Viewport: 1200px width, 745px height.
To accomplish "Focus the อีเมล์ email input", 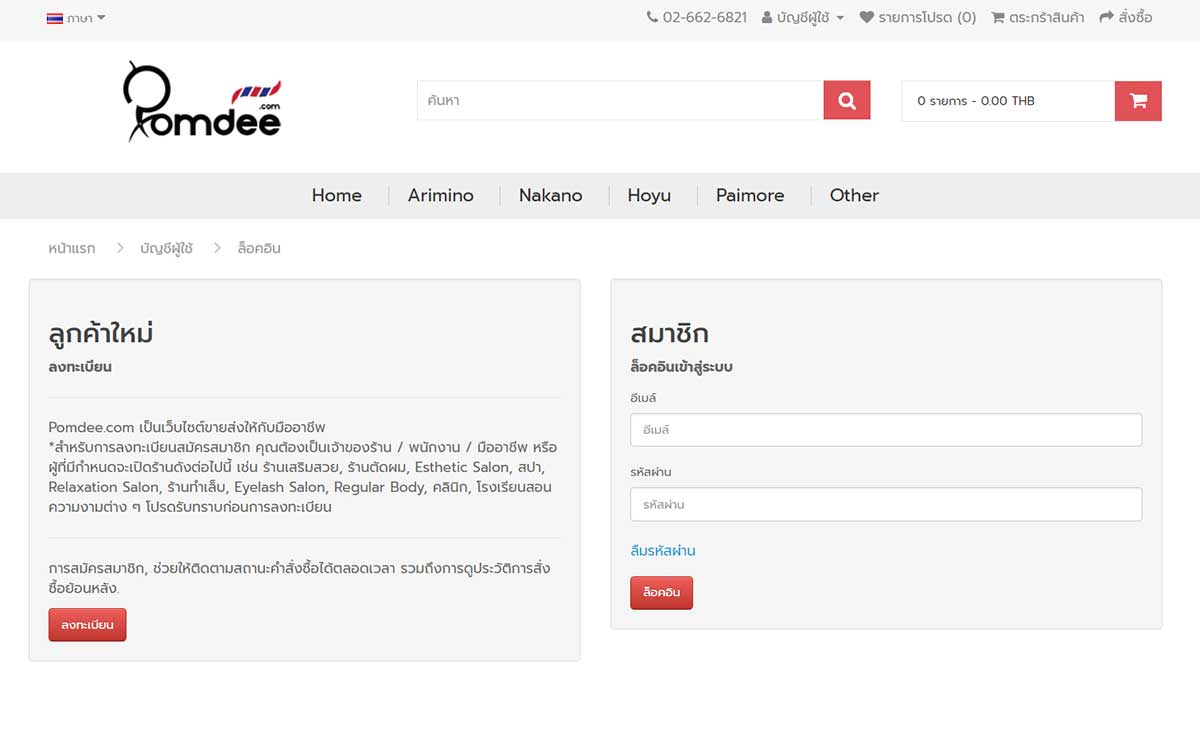I will pyautogui.click(x=886, y=430).
